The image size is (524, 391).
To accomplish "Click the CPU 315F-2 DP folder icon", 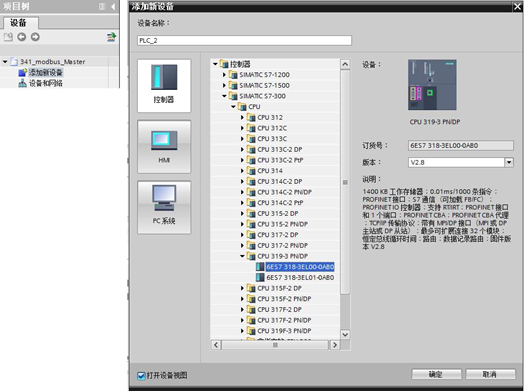I will (x=251, y=288).
